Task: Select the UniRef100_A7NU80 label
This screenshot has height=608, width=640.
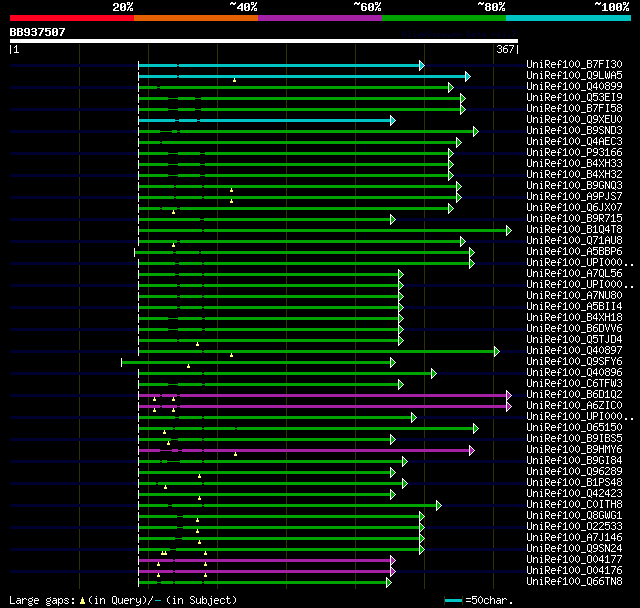Action: tap(574, 296)
